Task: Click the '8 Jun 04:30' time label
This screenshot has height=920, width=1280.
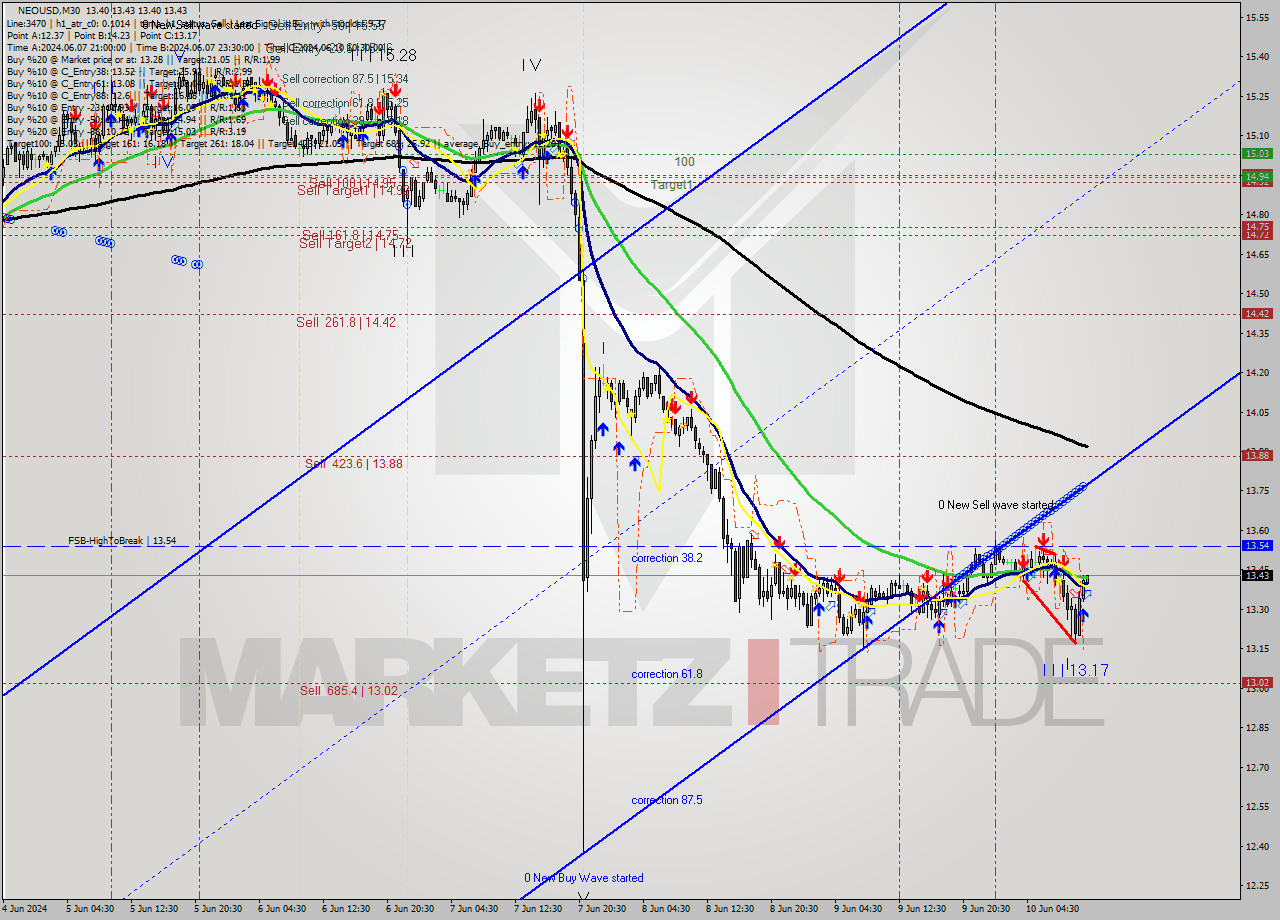Action: [665, 909]
